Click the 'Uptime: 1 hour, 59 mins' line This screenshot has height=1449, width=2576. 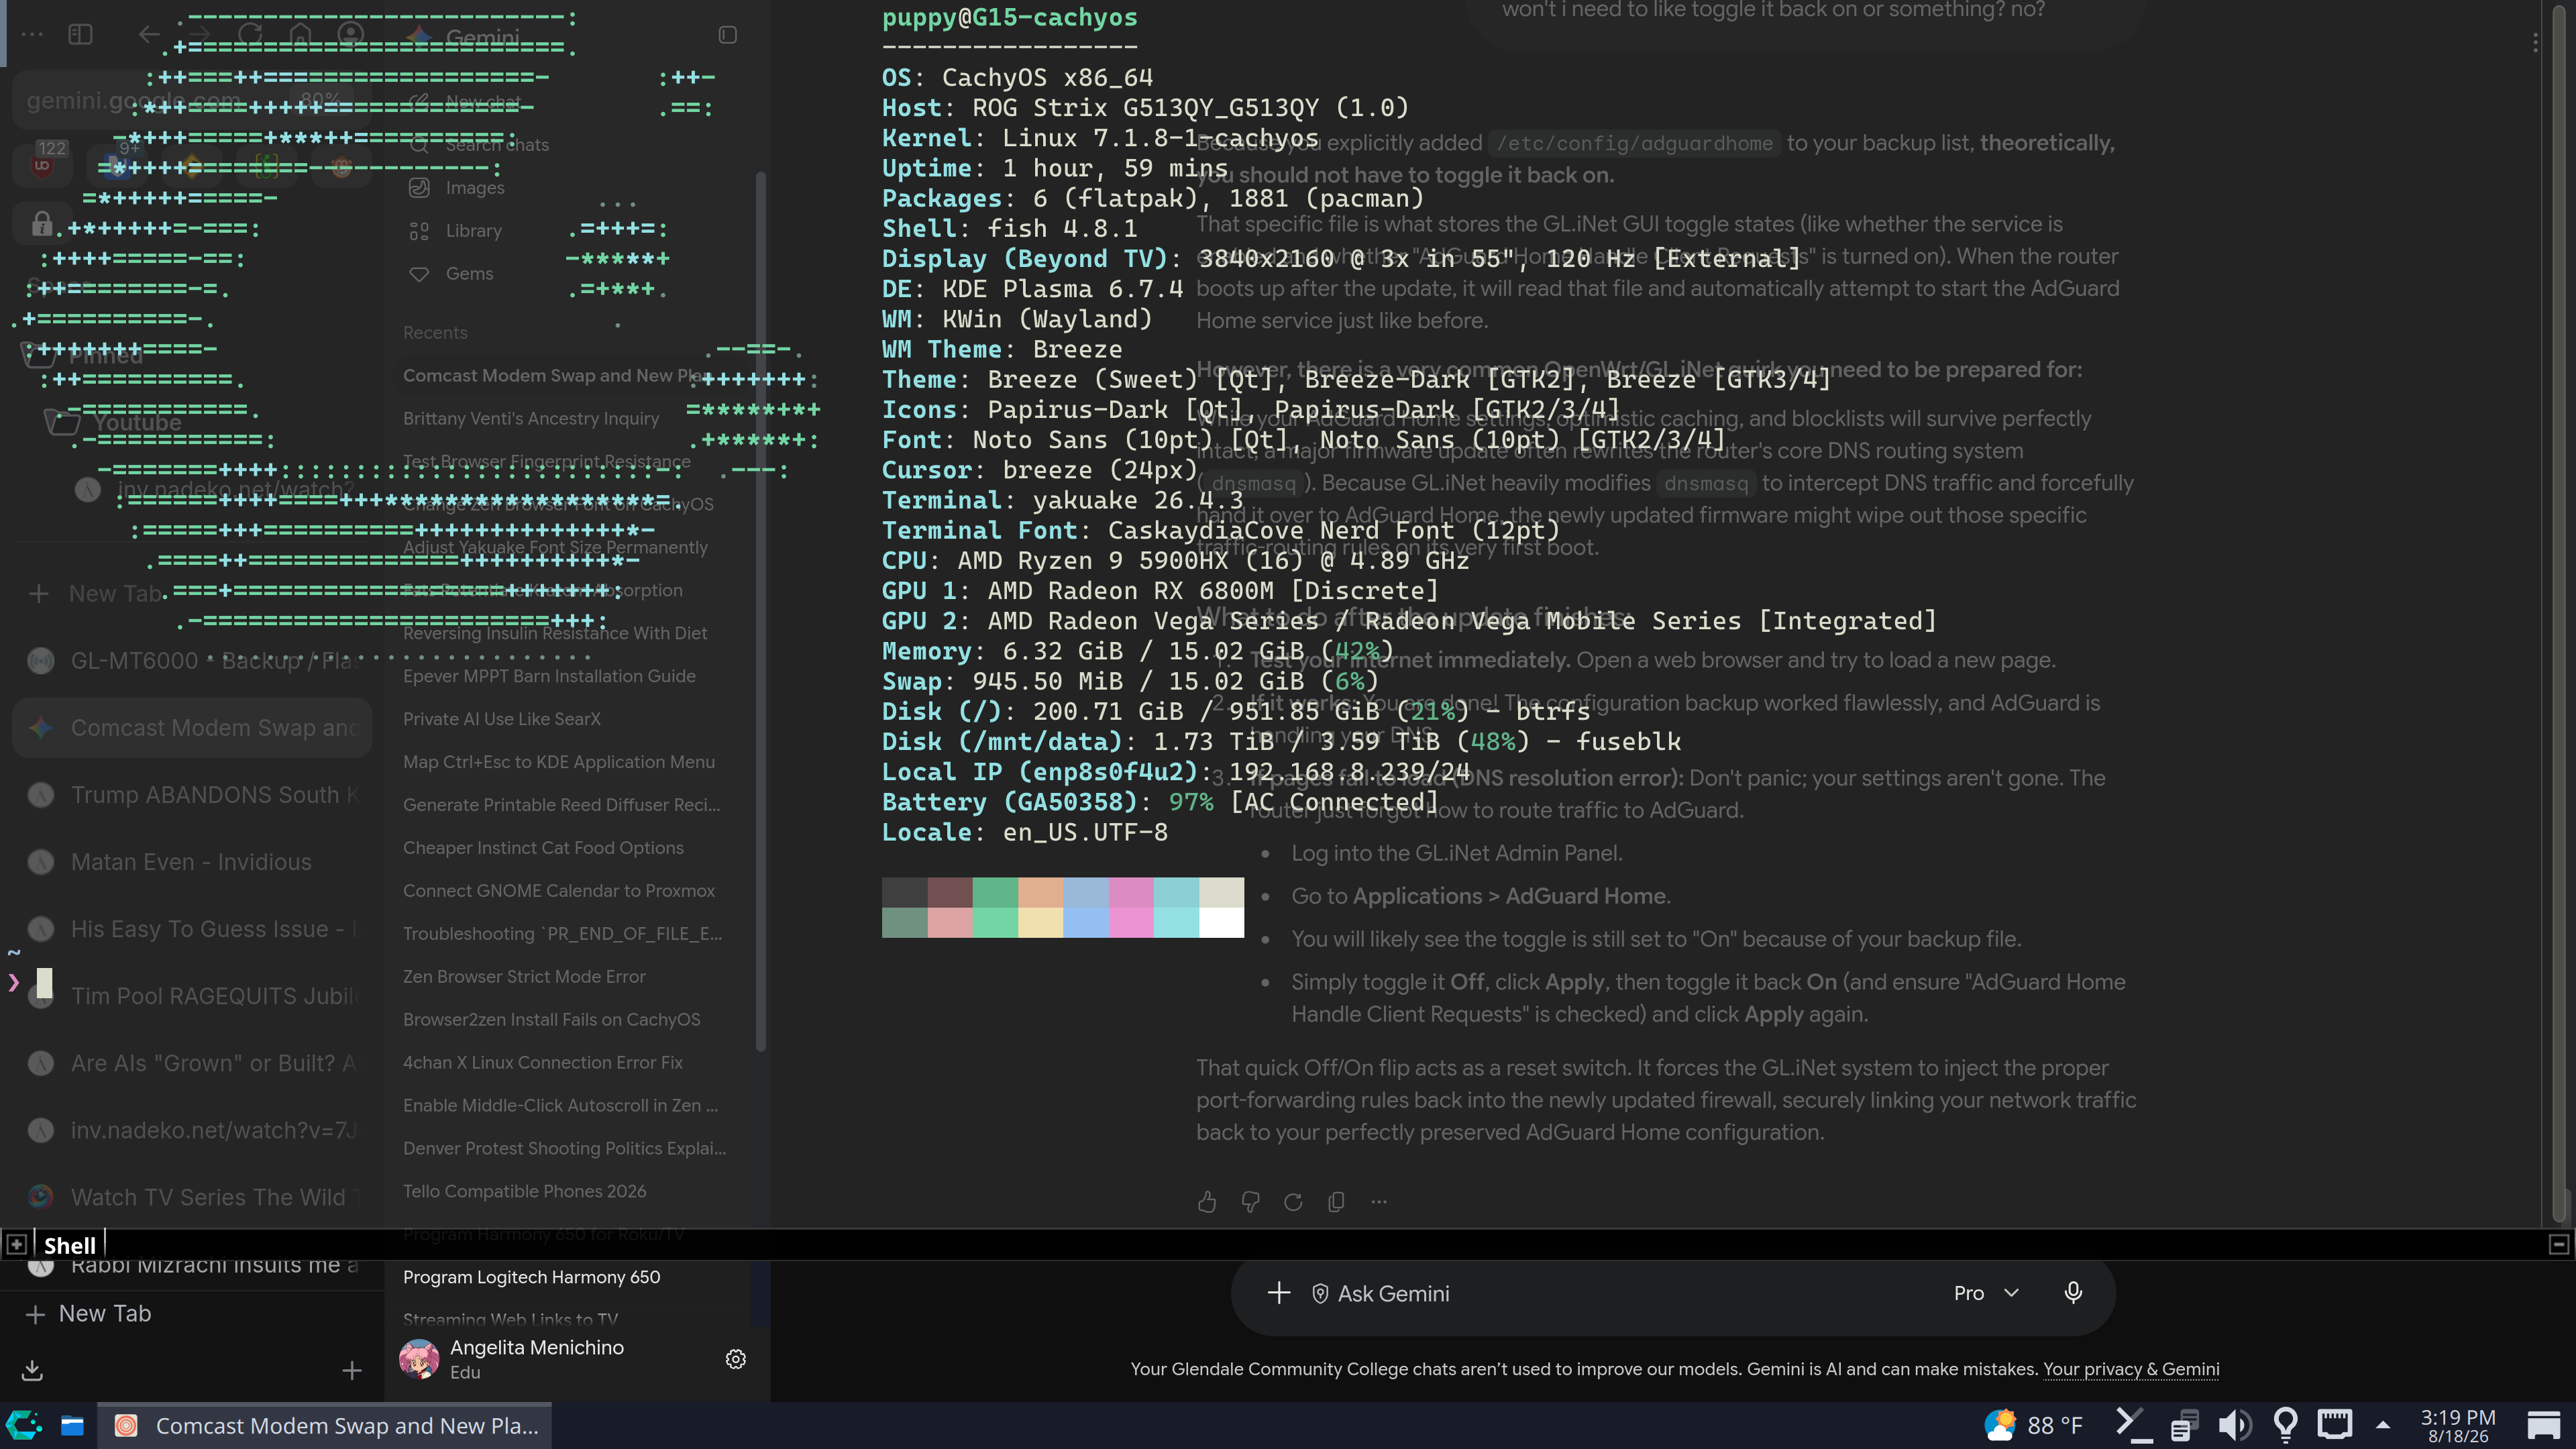click(x=1055, y=168)
